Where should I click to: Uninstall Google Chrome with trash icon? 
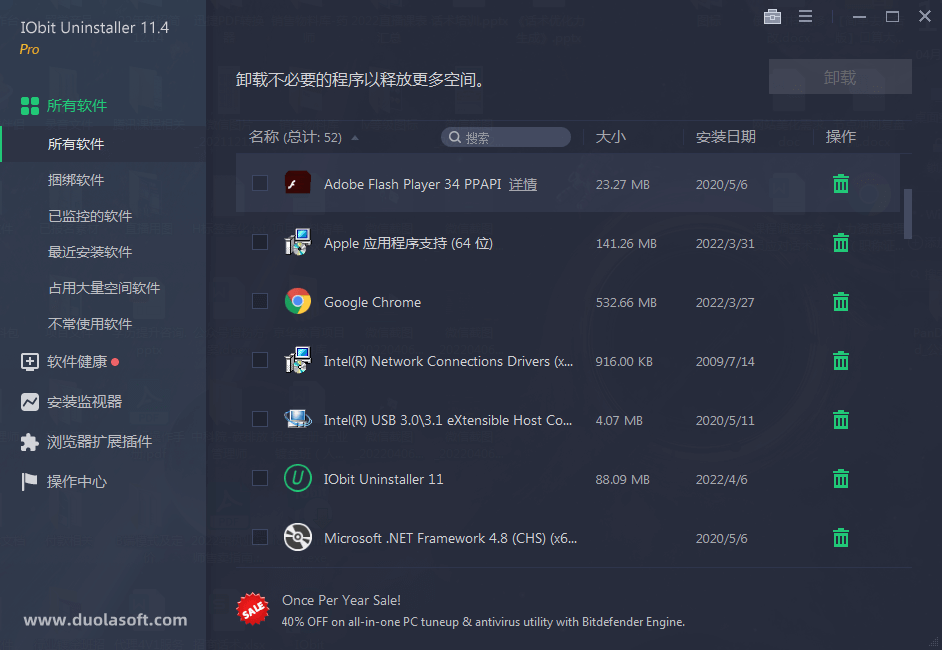(x=840, y=302)
